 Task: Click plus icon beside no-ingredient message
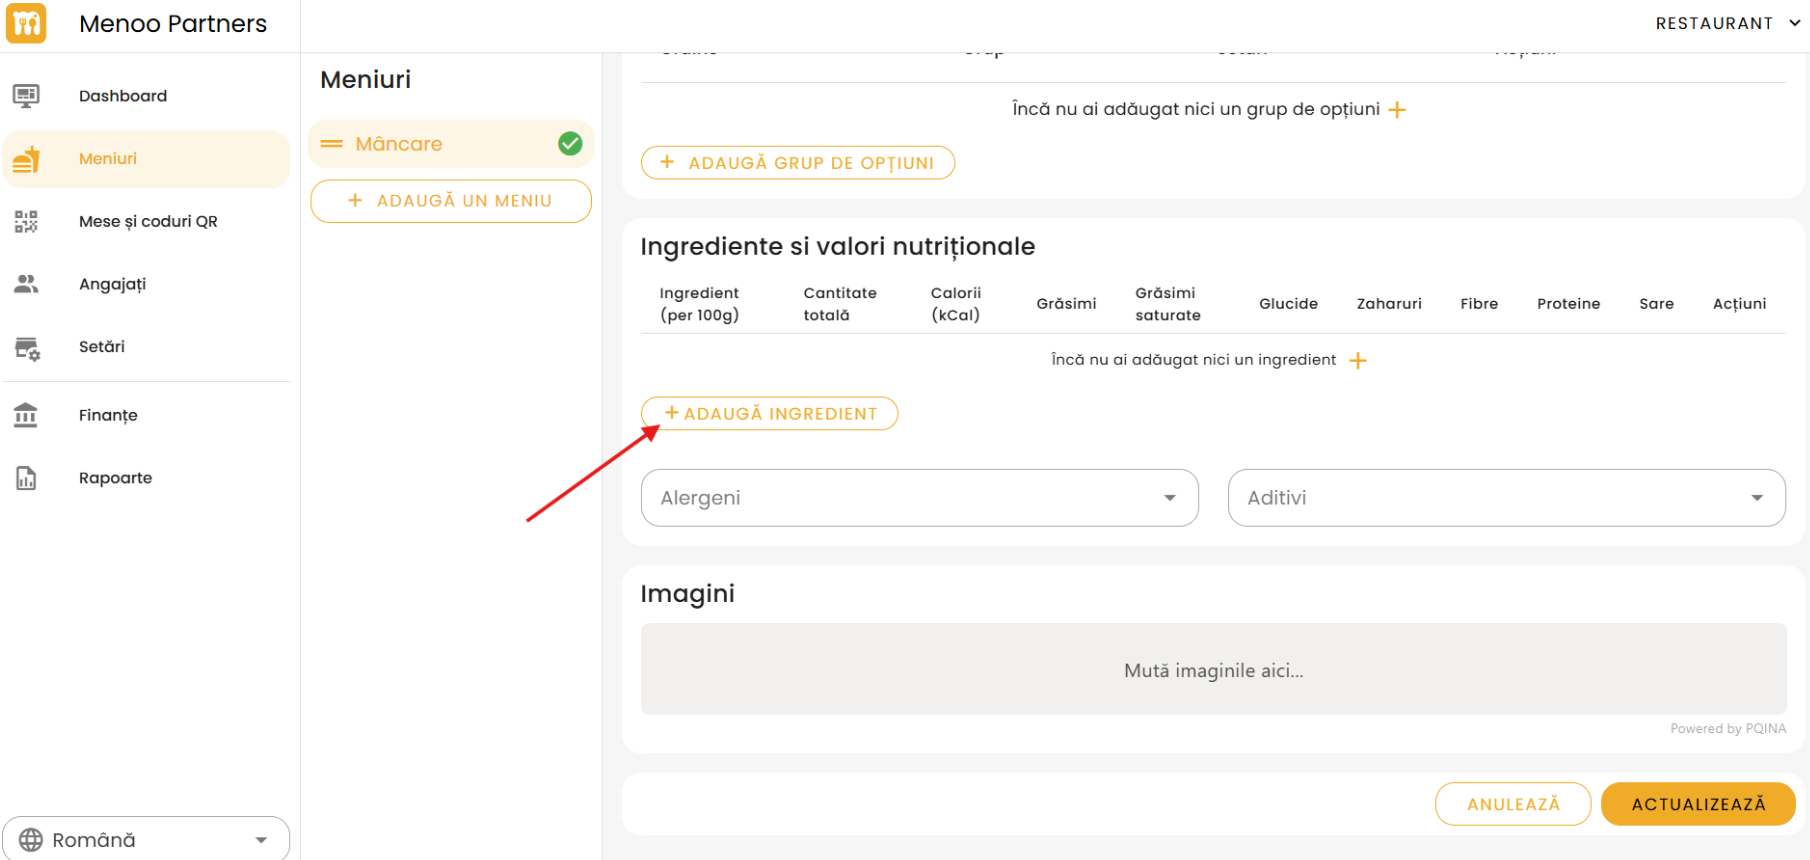(x=1358, y=360)
